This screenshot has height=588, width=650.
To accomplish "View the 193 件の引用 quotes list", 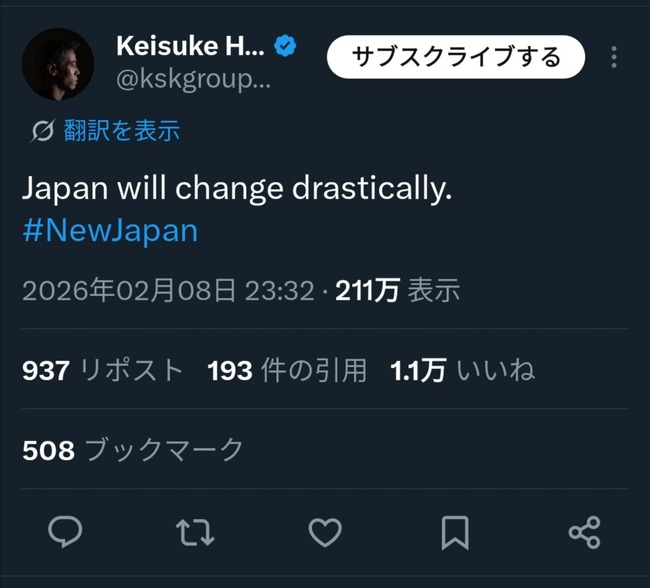I will tap(287, 370).
